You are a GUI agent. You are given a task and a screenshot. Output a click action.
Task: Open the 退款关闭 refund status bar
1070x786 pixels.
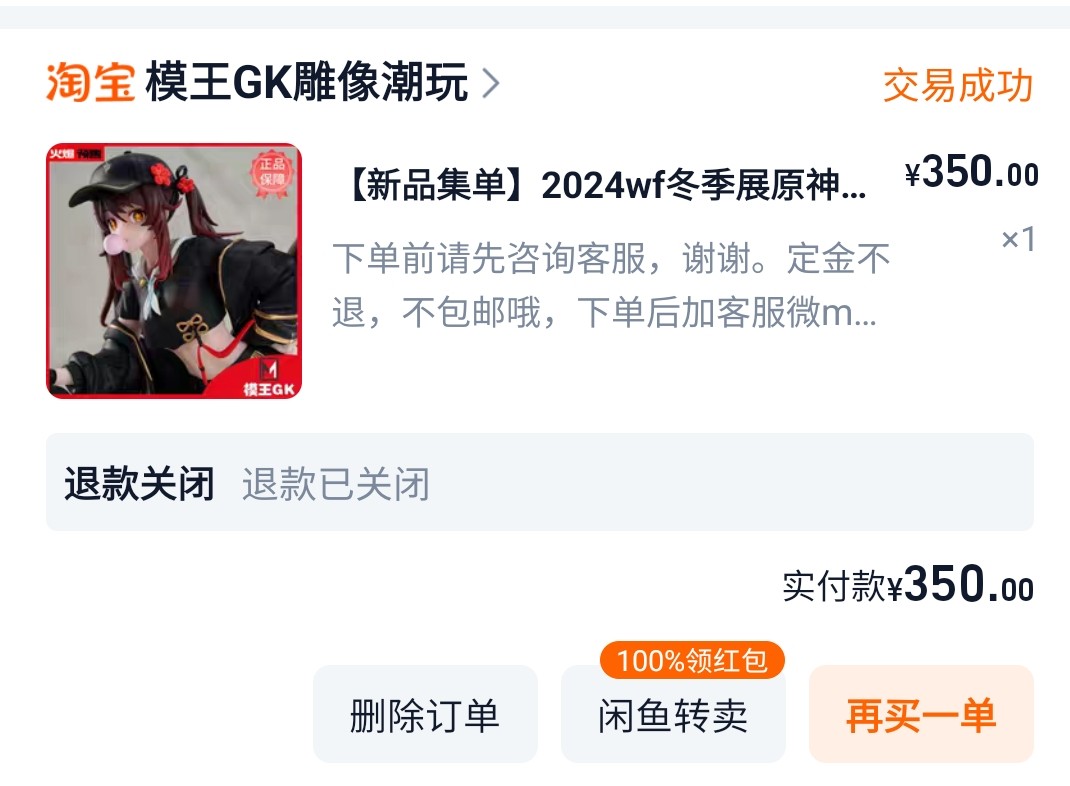[540, 482]
